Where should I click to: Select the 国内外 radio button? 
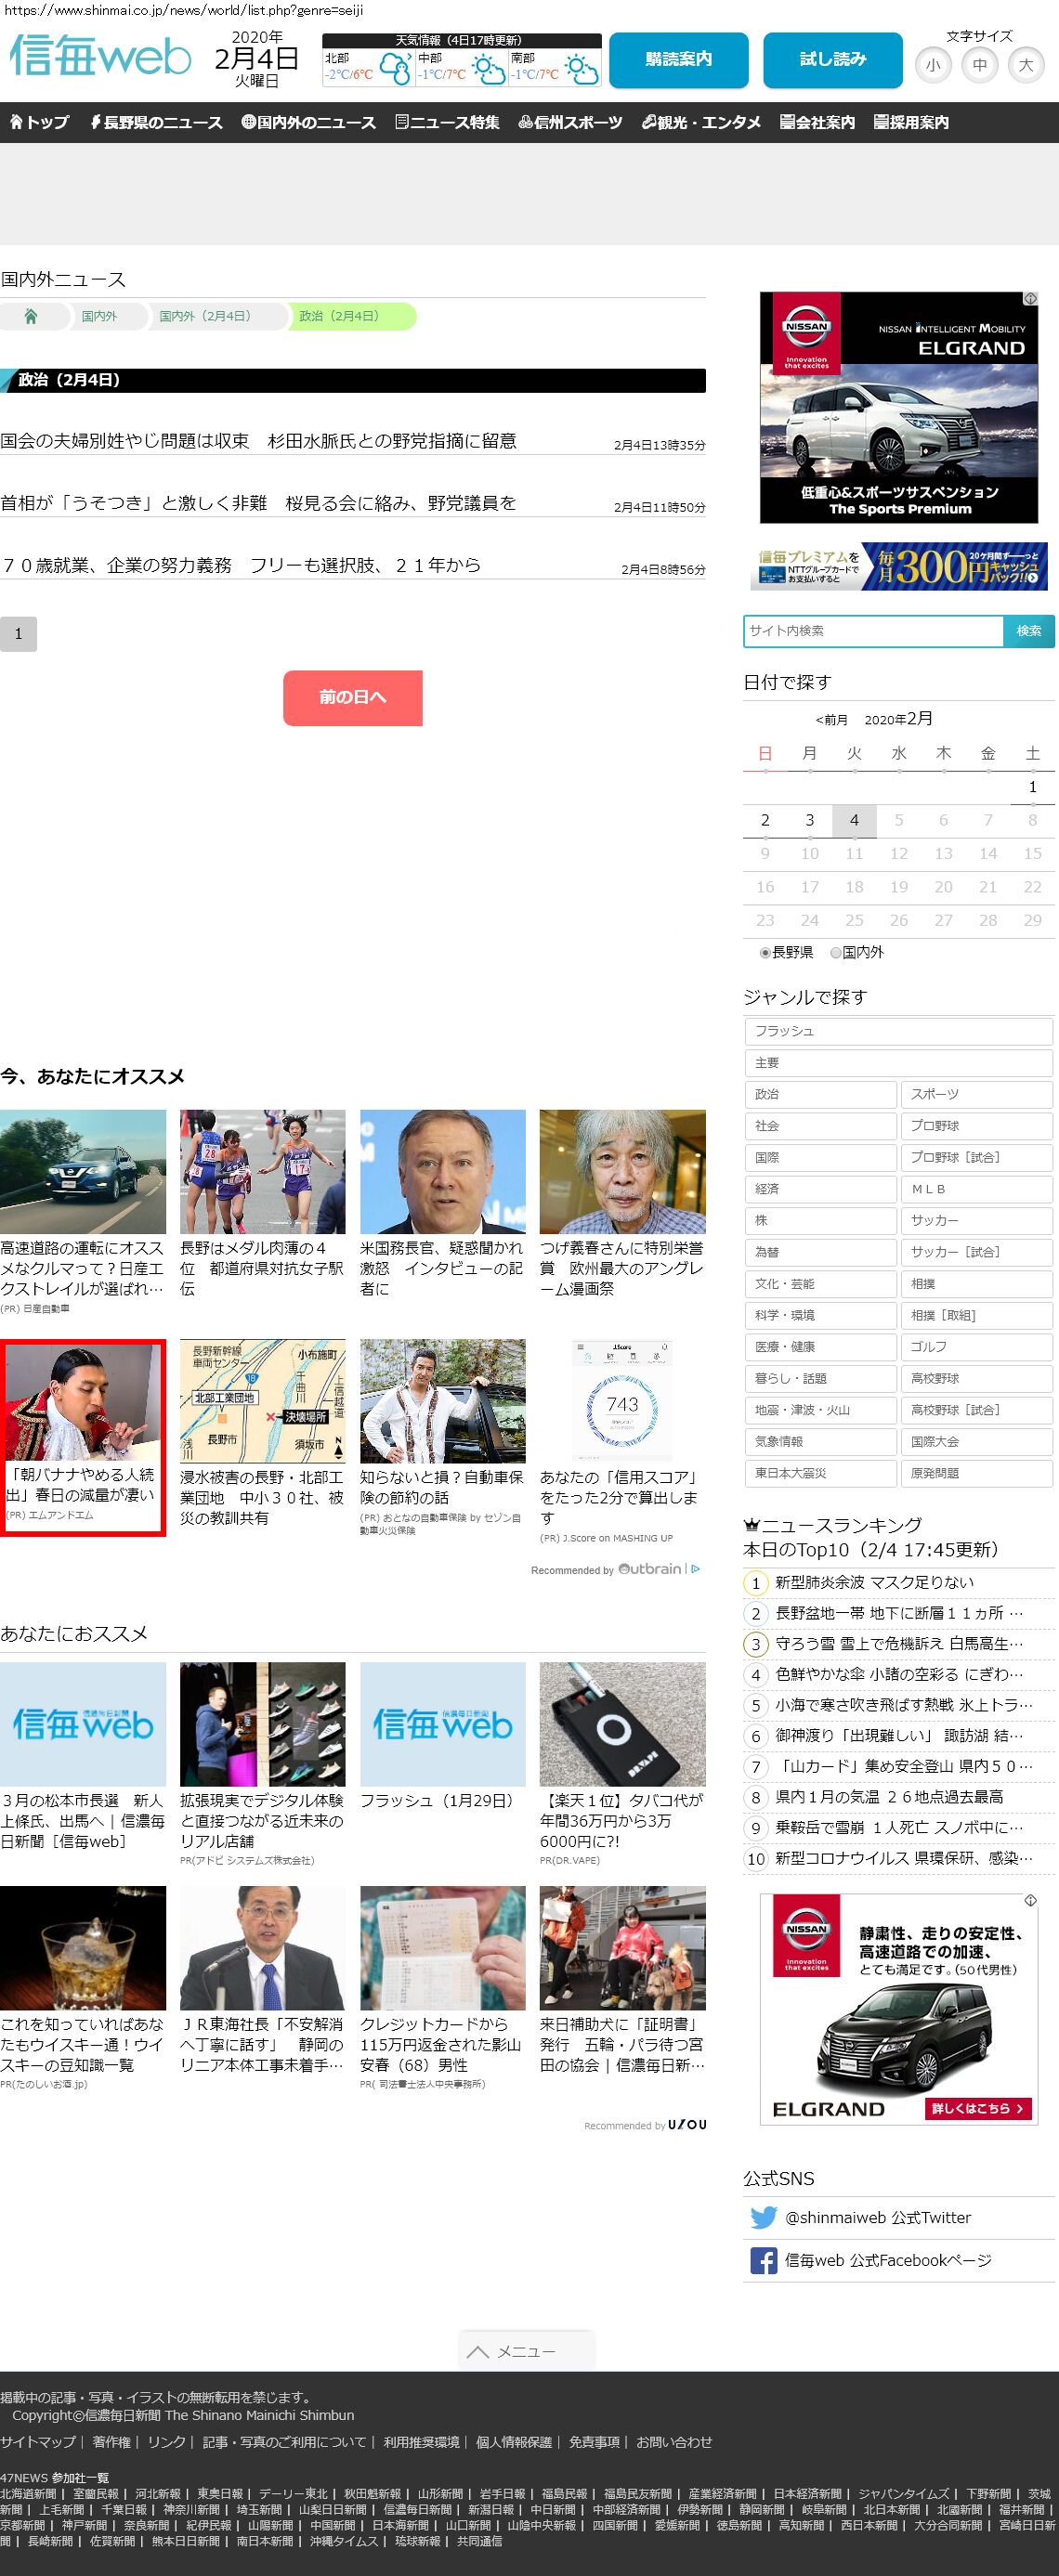pyautogui.click(x=836, y=953)
